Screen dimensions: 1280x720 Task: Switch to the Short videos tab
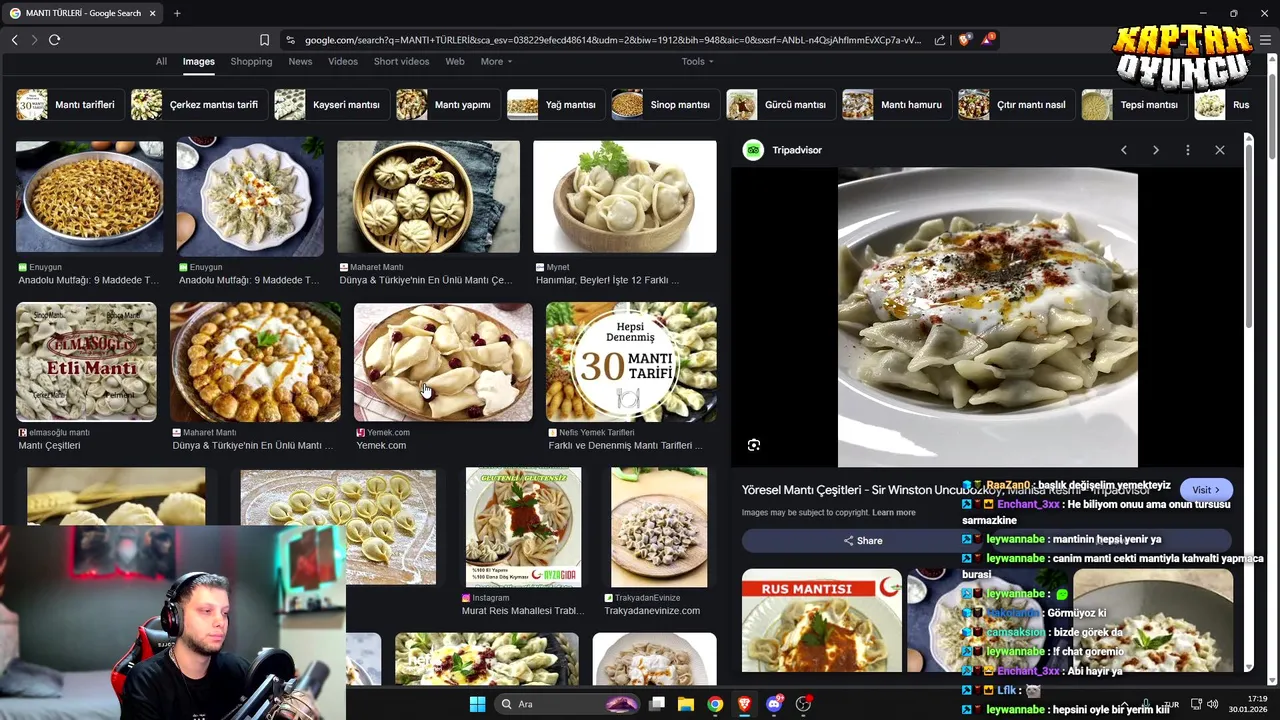point(401,61)
